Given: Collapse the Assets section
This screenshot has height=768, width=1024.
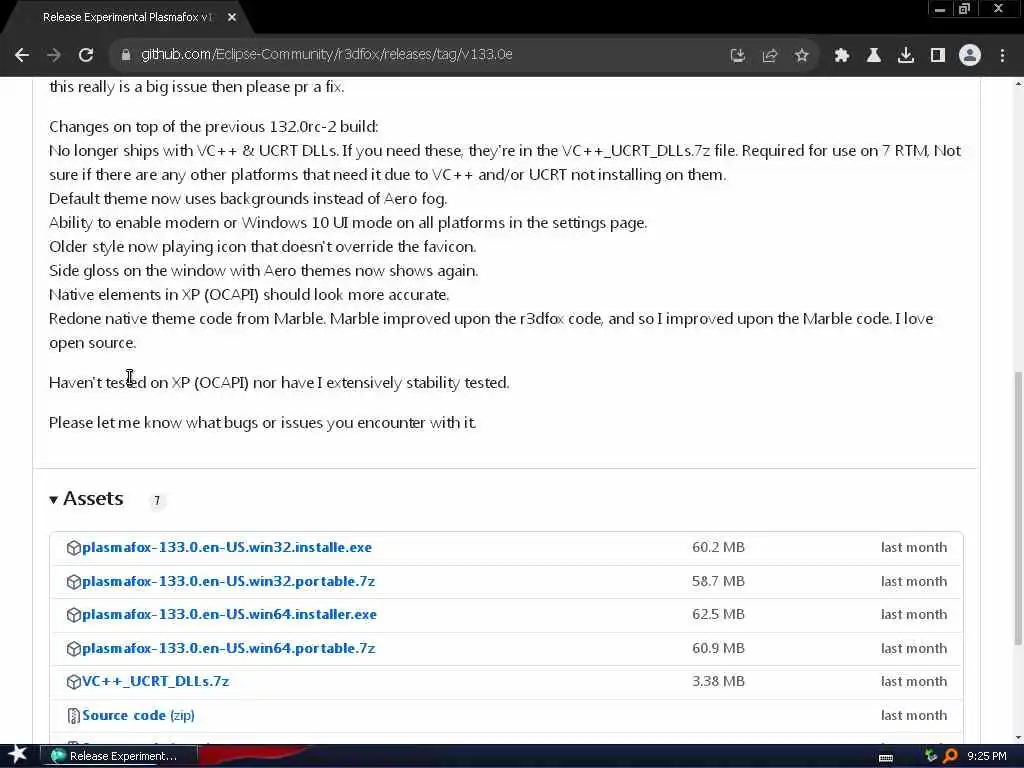Looking at the screenshot, I should point(86,499).
